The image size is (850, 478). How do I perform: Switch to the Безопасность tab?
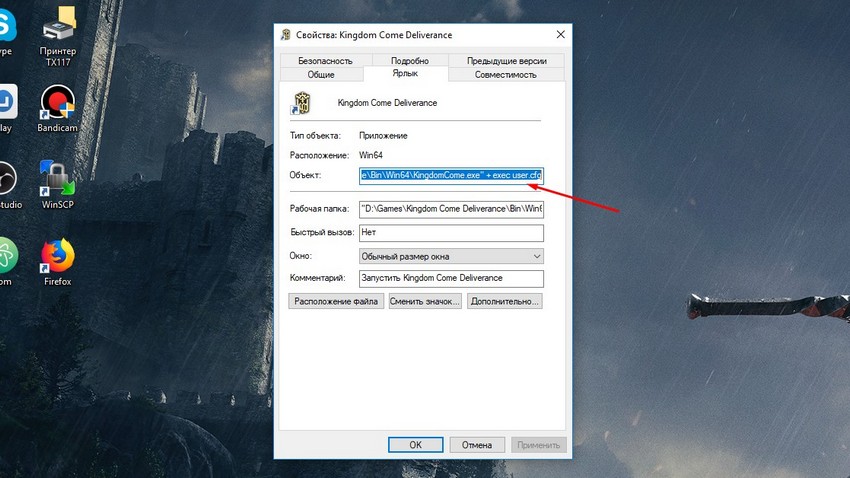pos(325,61)
